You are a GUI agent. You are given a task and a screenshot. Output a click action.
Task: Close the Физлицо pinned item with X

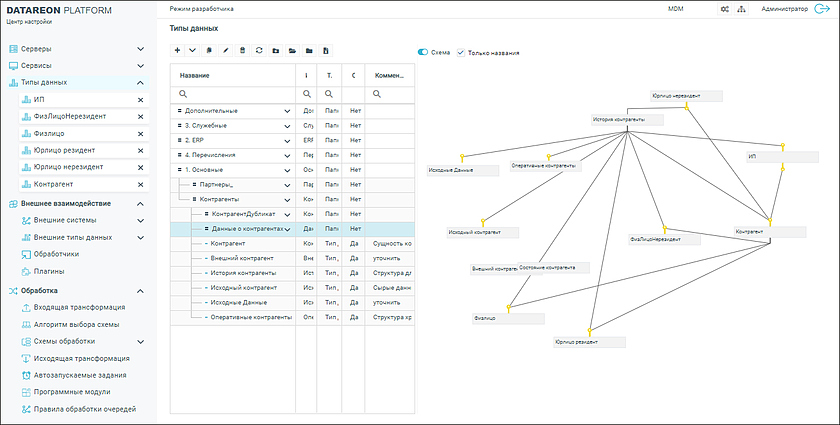click(141, 134)
